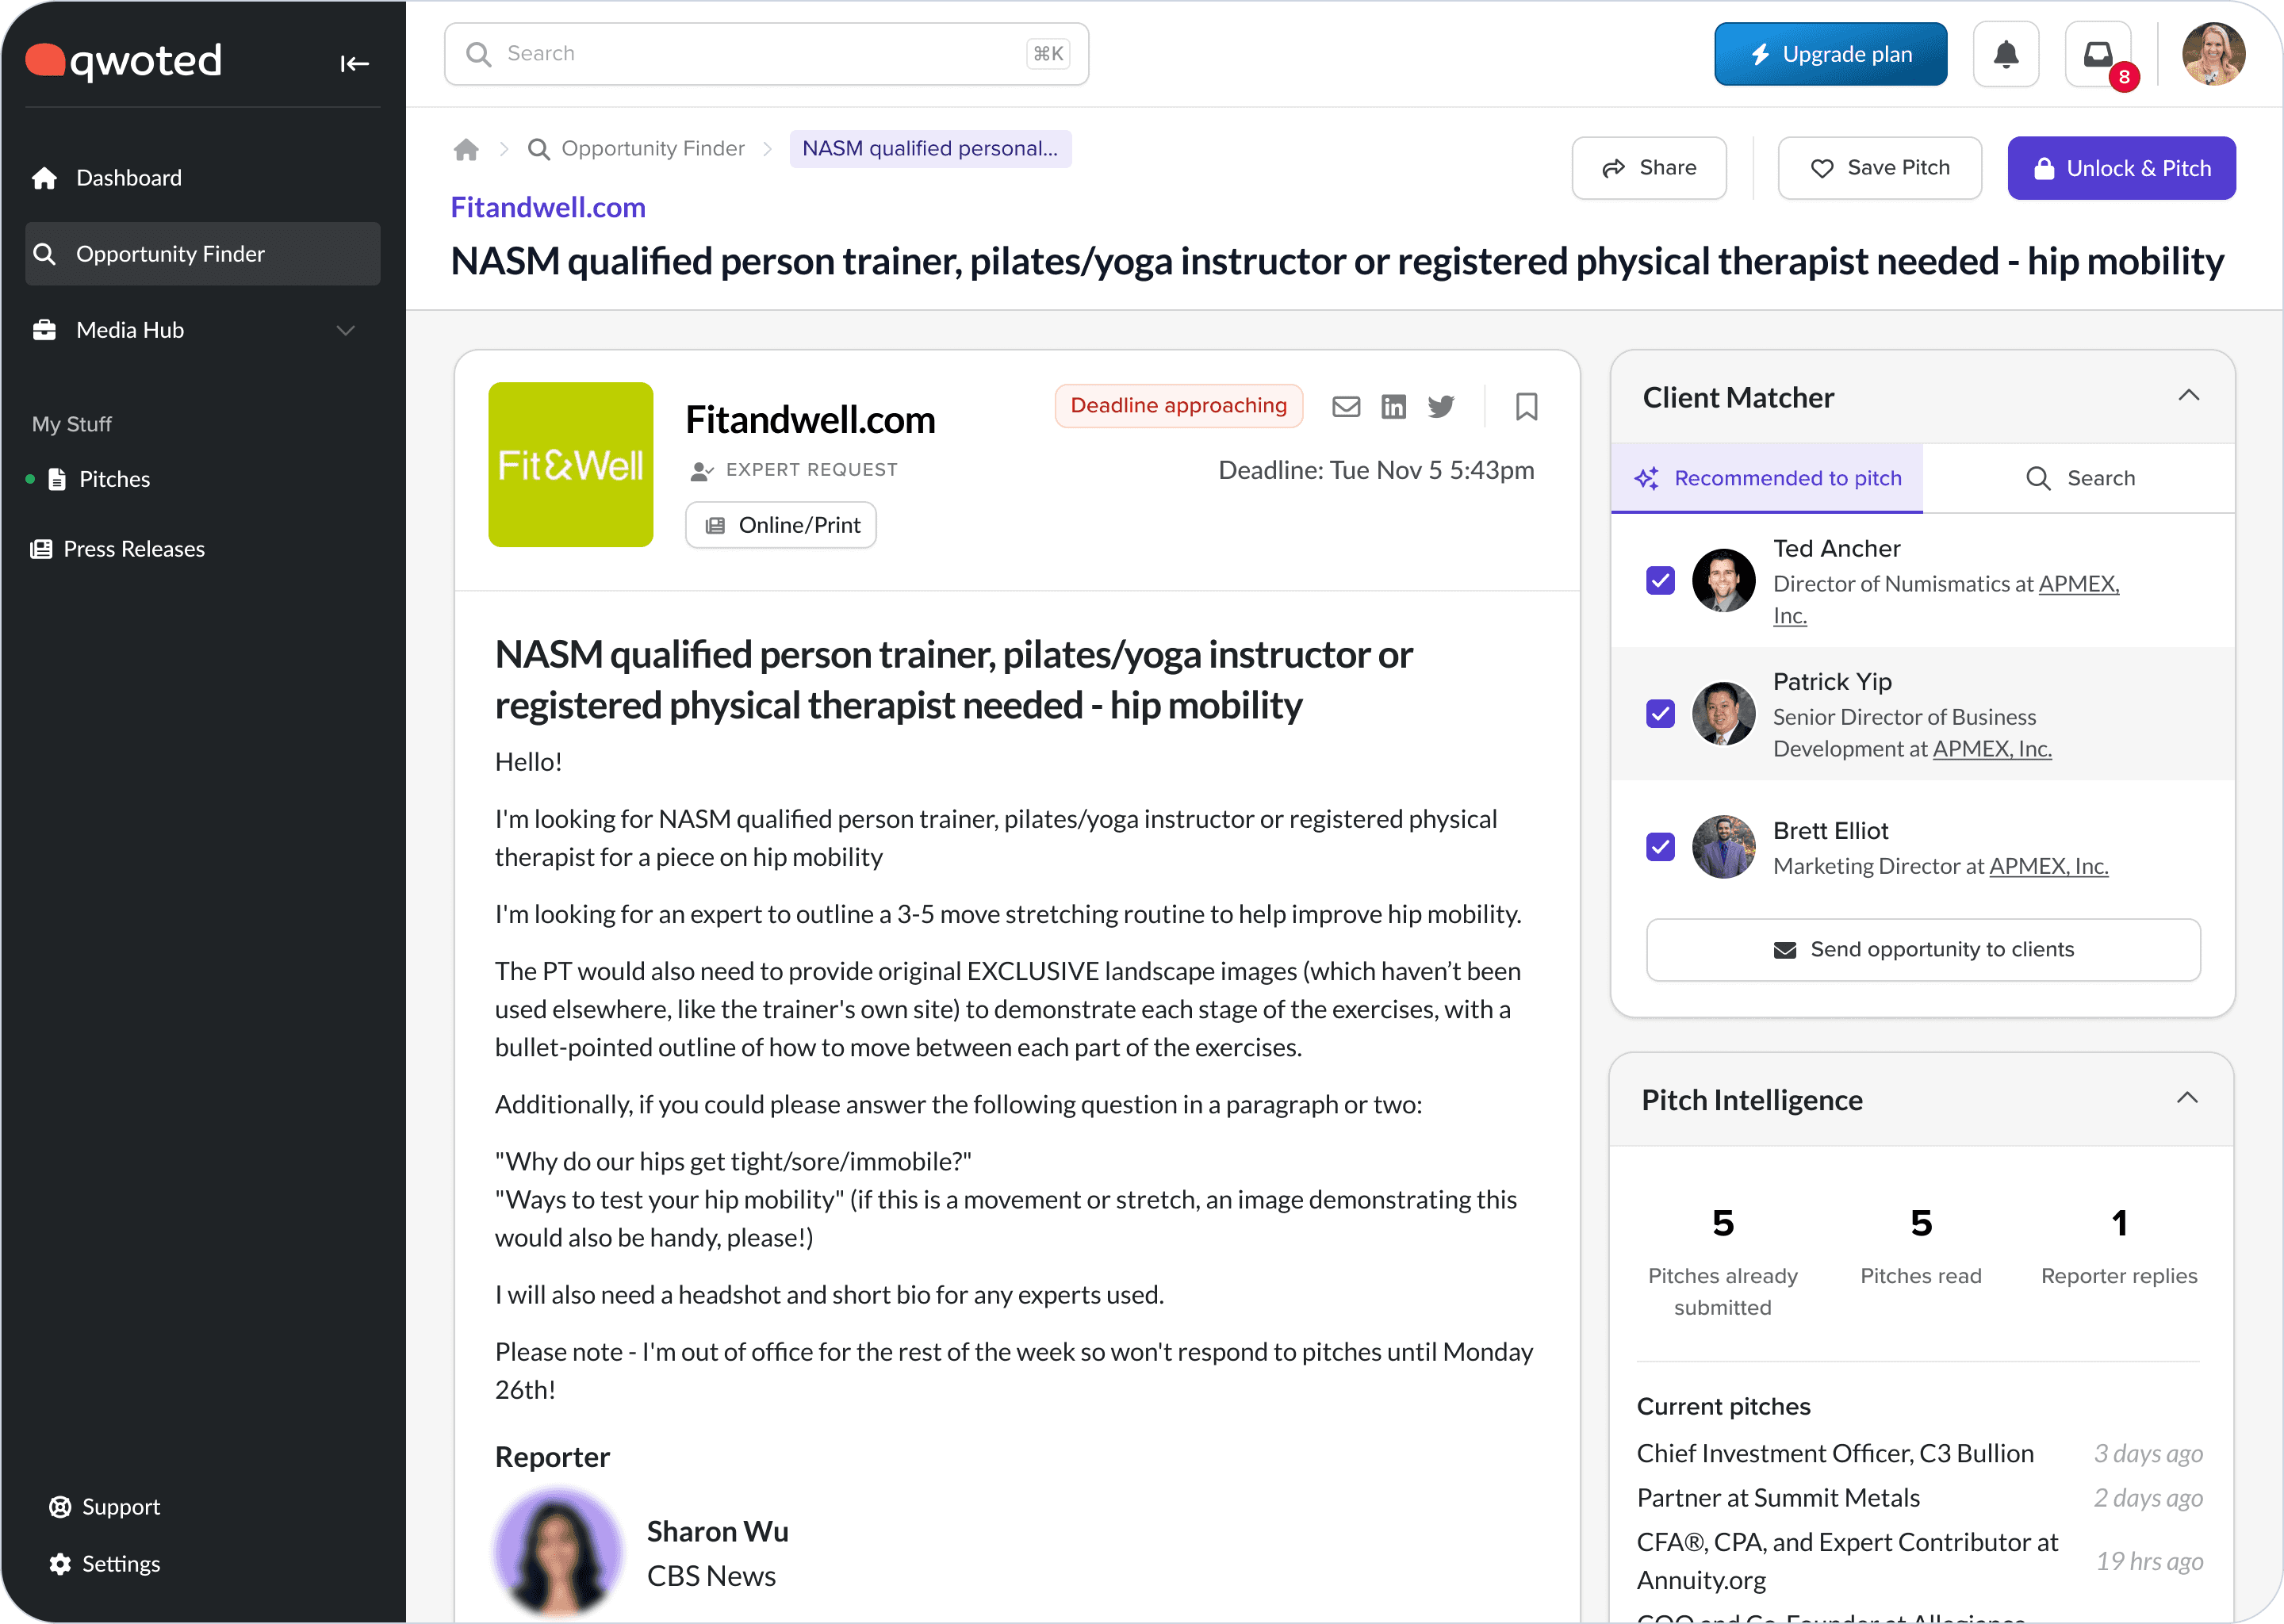The height and width of the screenshot is (1624, 2284).
Task: Collapse the sidebar with arrow icon
Action: [354, 64]
